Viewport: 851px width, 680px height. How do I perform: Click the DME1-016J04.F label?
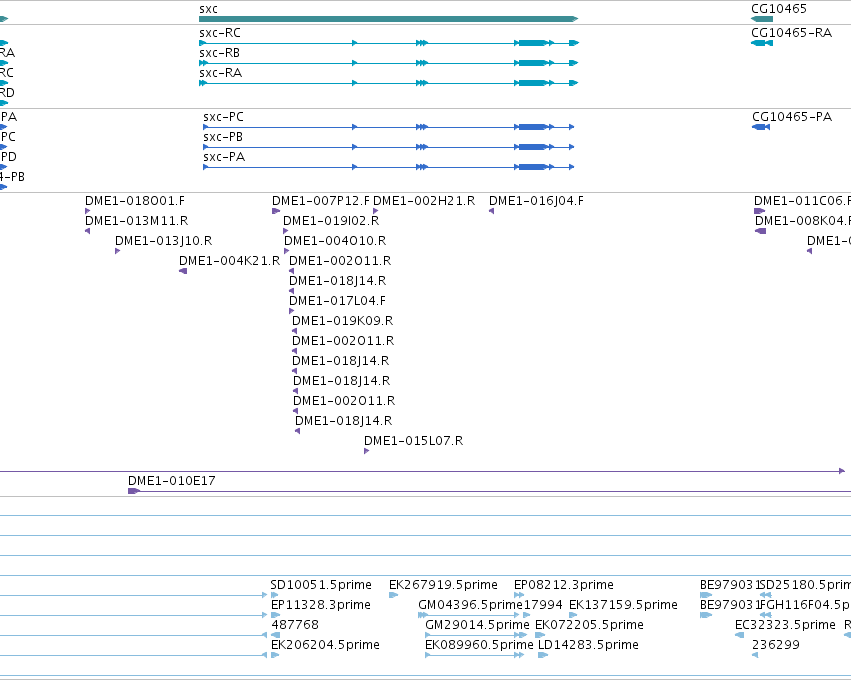[536, 201]
